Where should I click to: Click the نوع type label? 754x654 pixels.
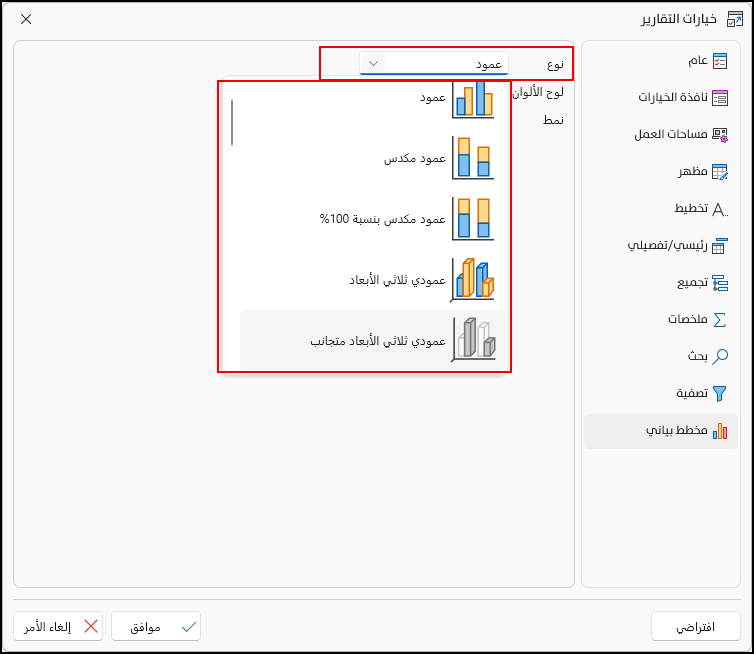[555, 64]
